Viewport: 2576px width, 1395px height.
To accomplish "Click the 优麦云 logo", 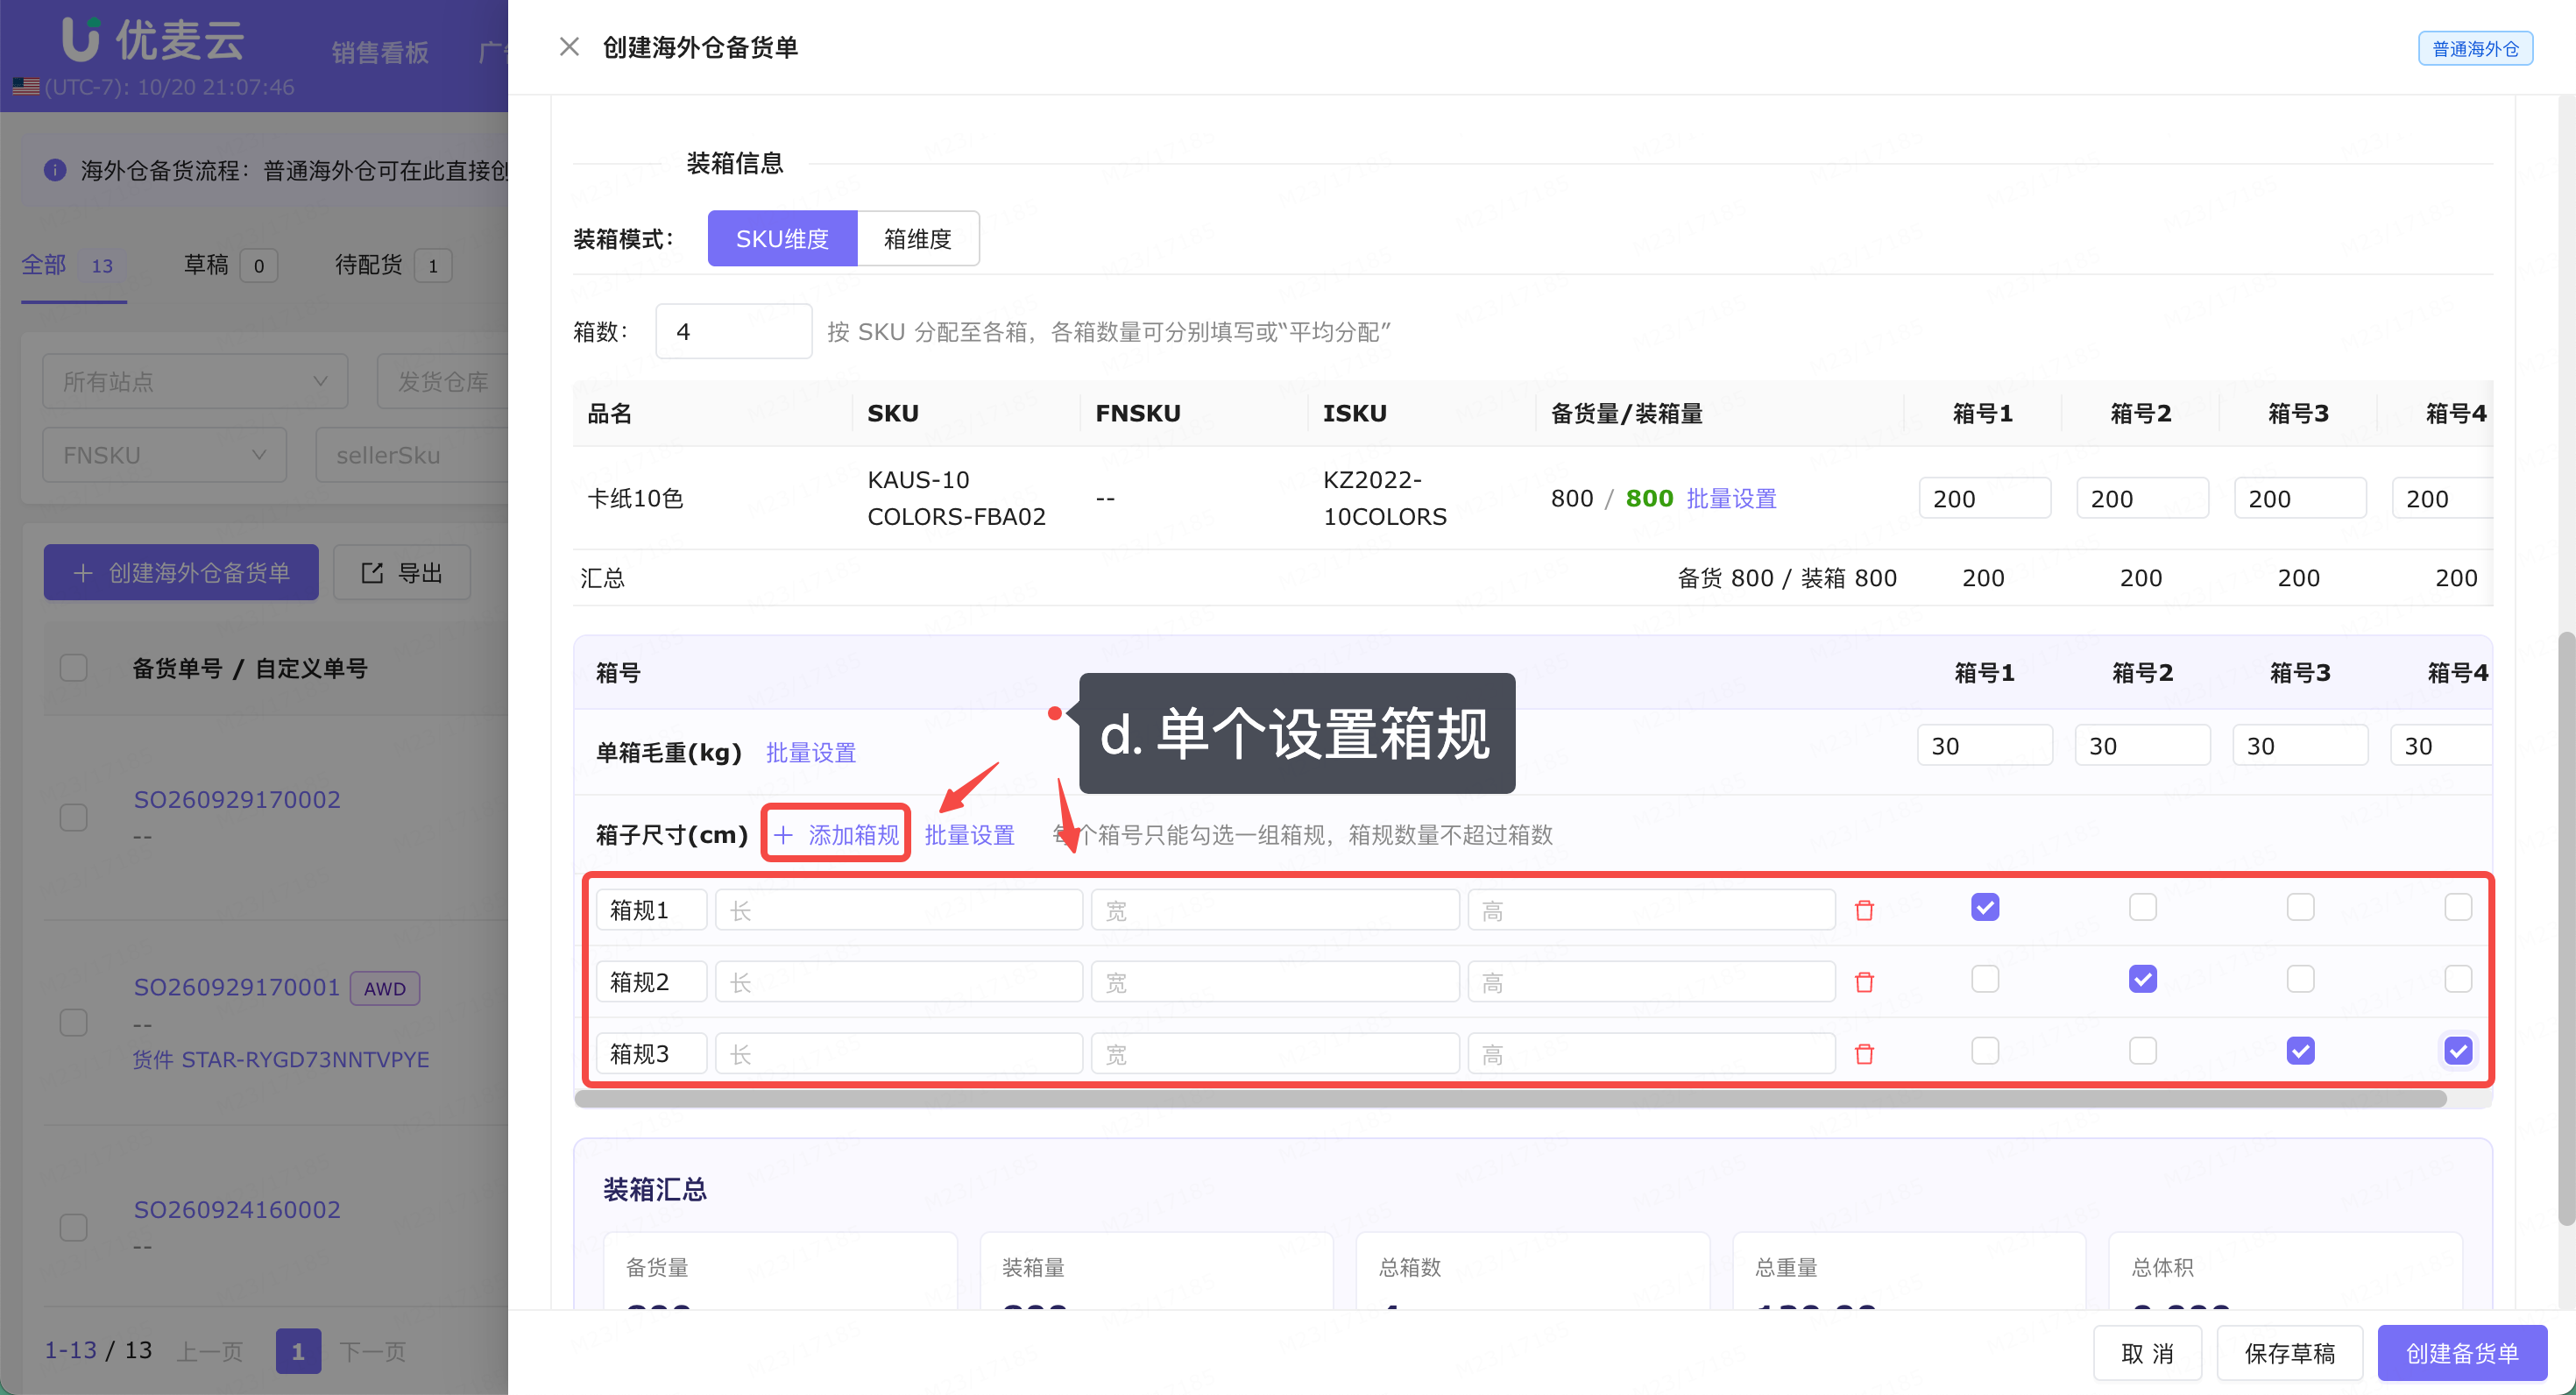I will (154, 40).
